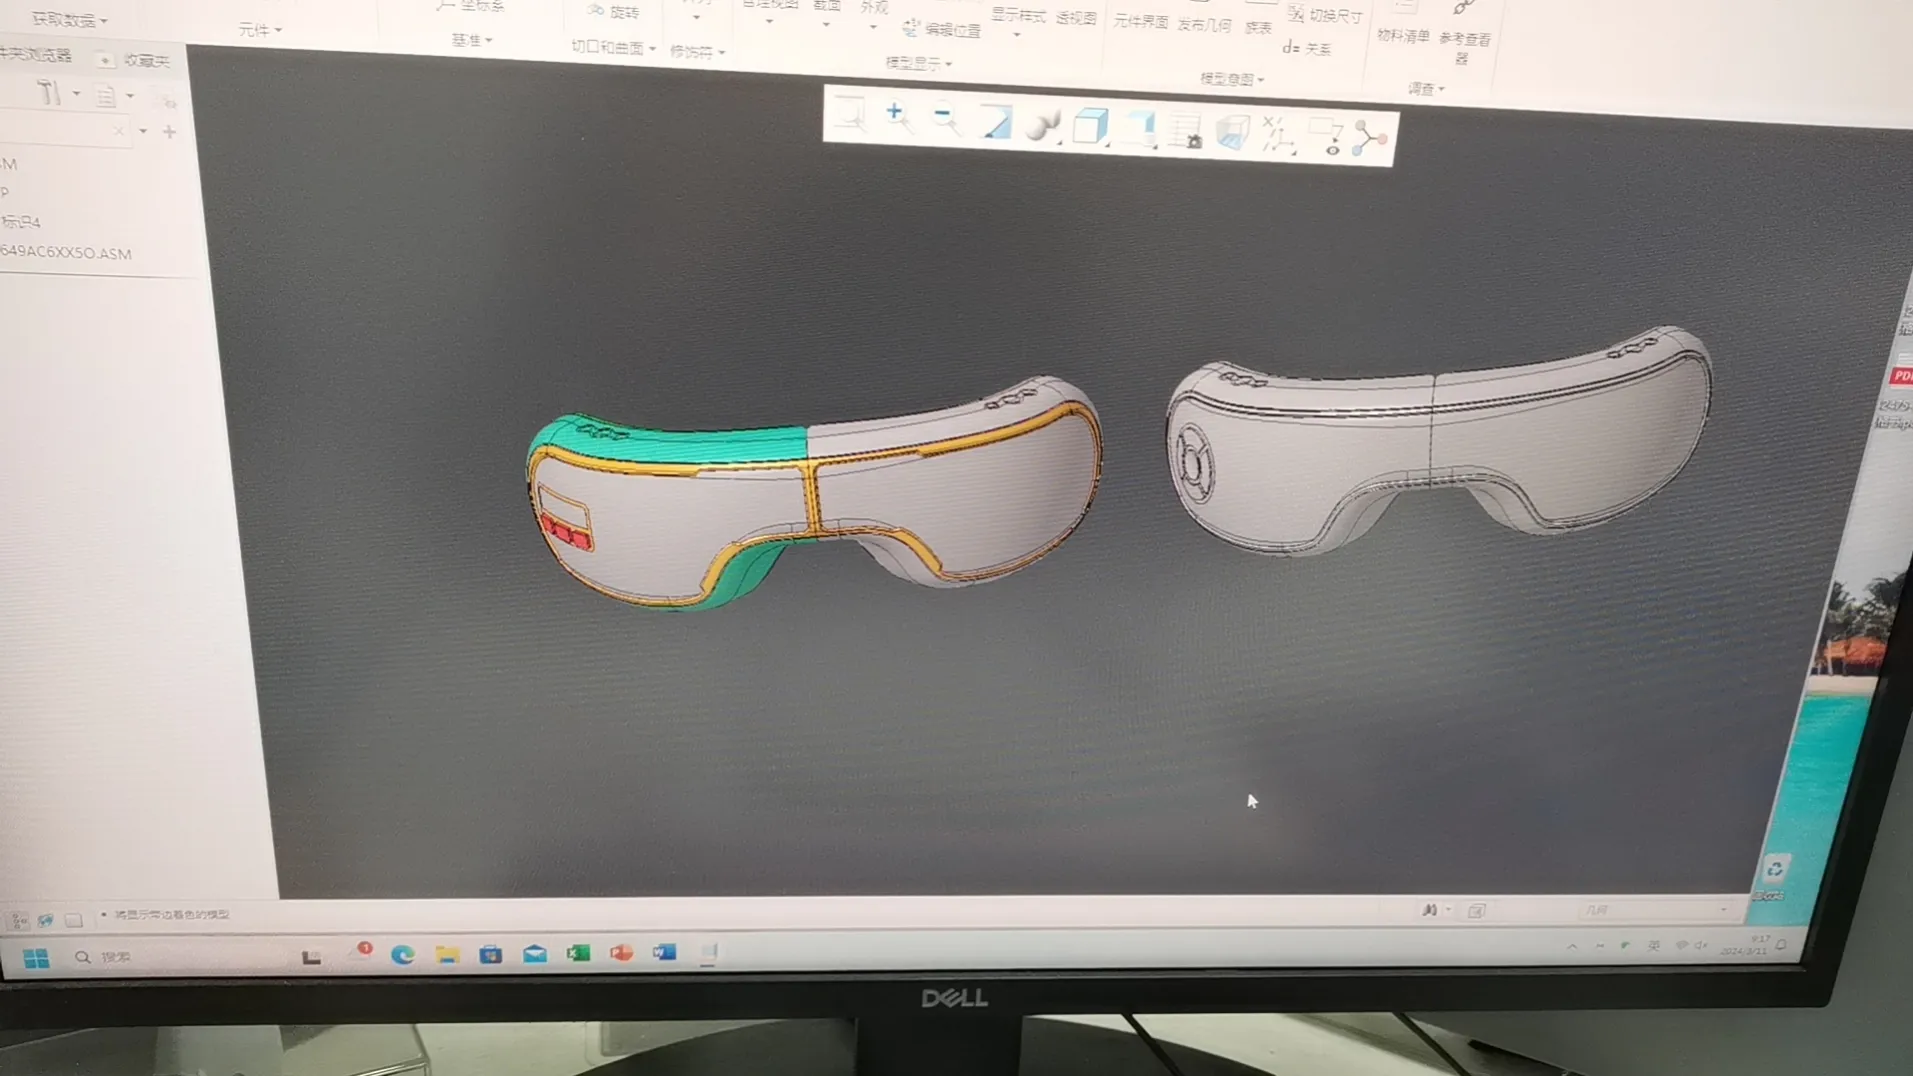The image size is (1913, 1076).
Task: Click the d= 关系 button
Action: (x=1306, y=48)
